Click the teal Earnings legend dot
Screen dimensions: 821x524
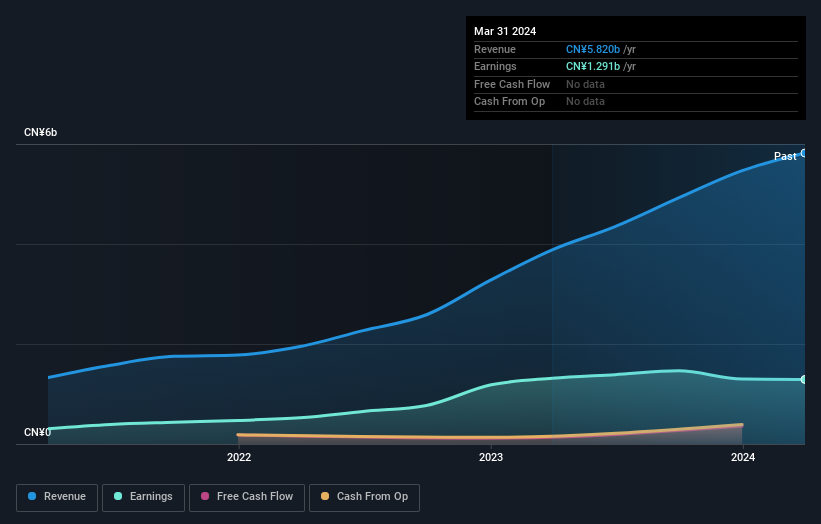tap(118, 496)
